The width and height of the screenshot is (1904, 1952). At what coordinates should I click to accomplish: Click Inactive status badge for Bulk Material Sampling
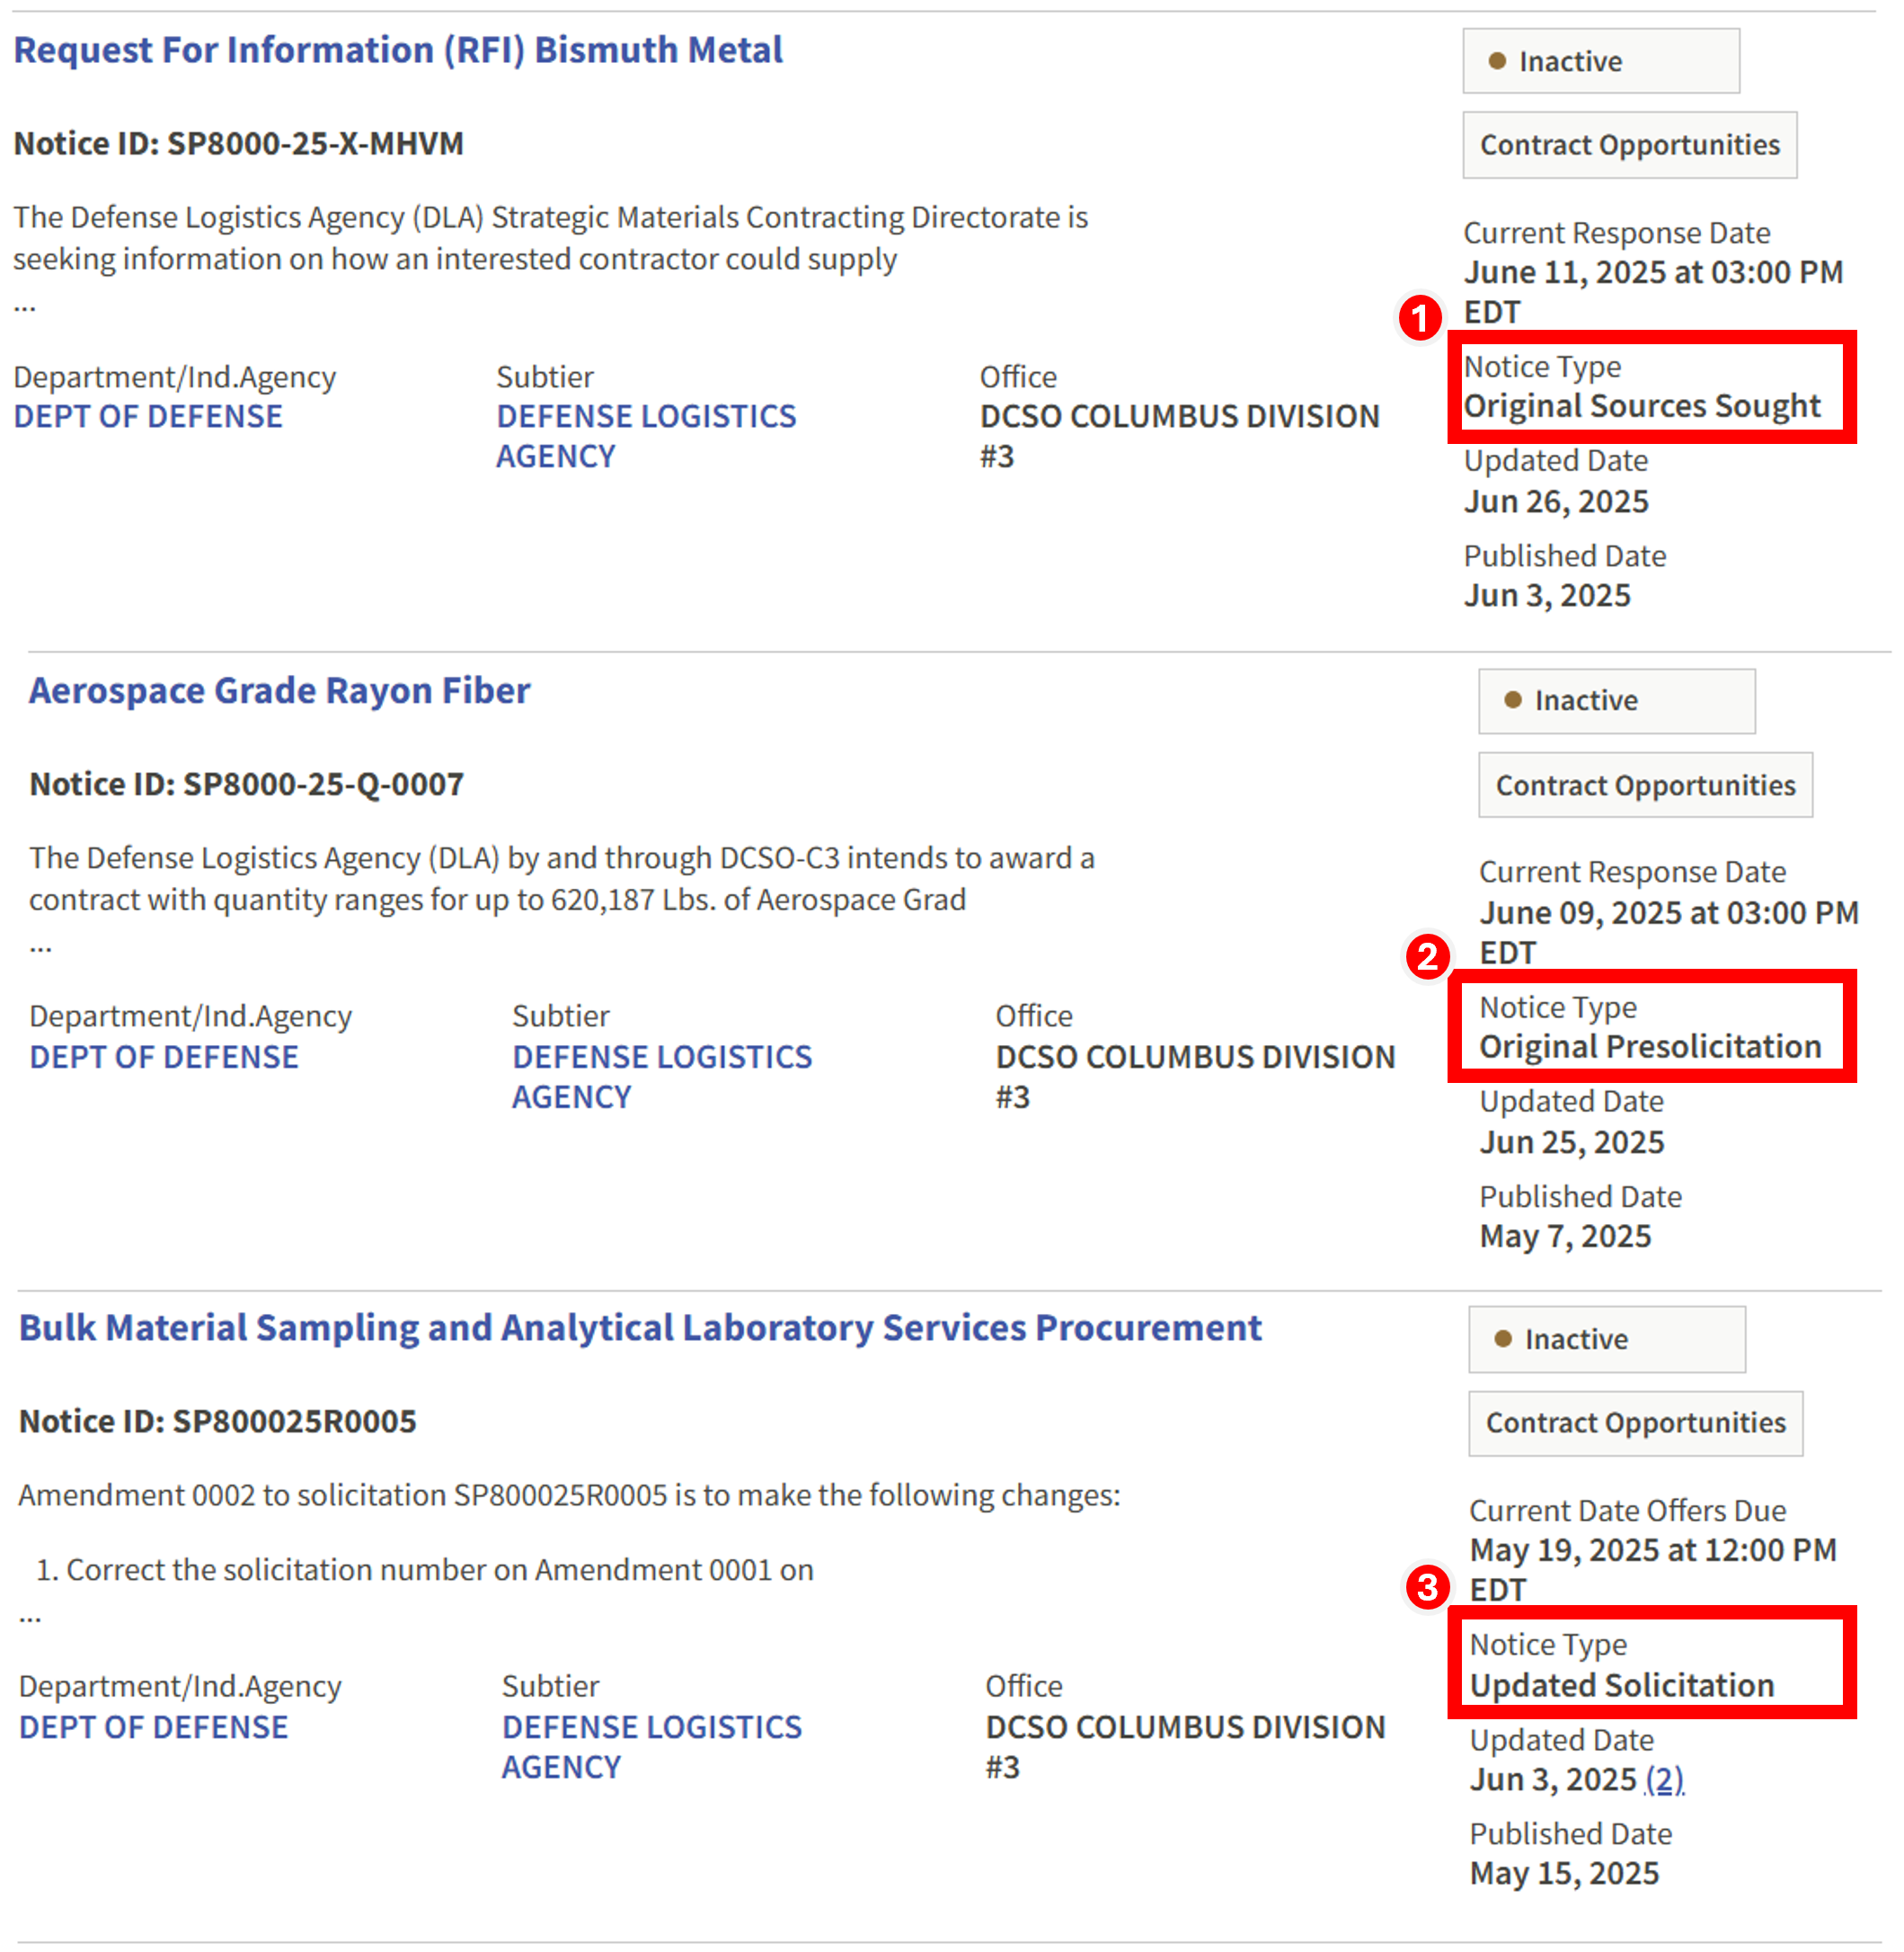coord(1606,1339)
